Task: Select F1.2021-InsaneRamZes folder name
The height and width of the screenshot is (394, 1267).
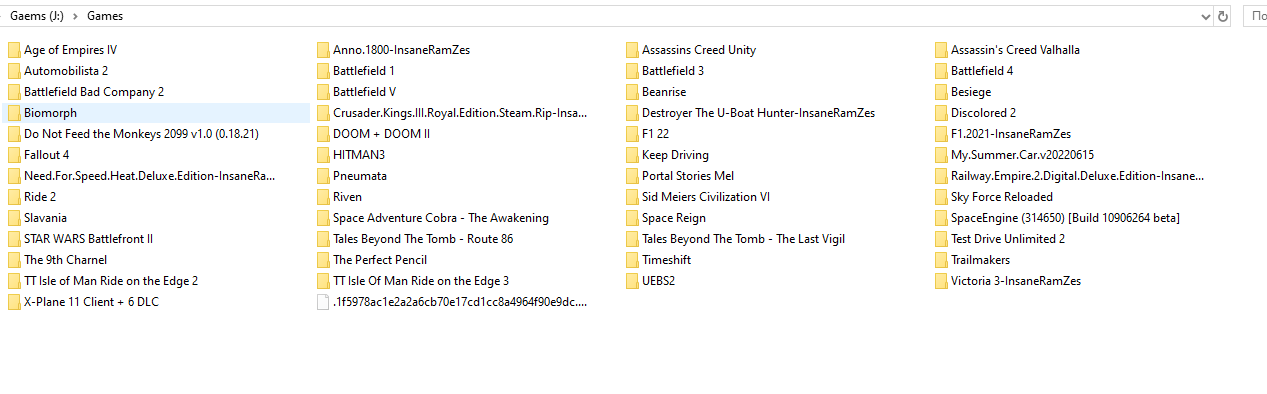Action: pos(1011,134)
